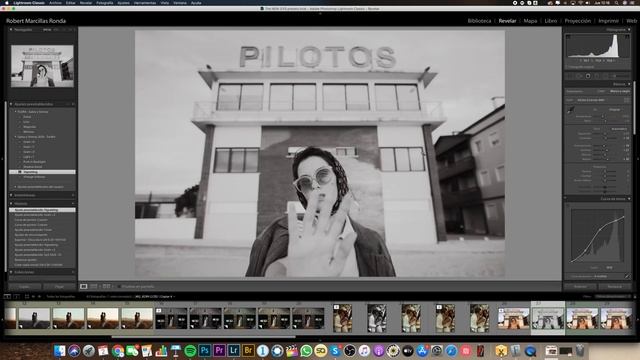Screen dimensions: 640x360
Task: Open Adobe Bridge from the Dock
Action: click(x=248, y=350)
